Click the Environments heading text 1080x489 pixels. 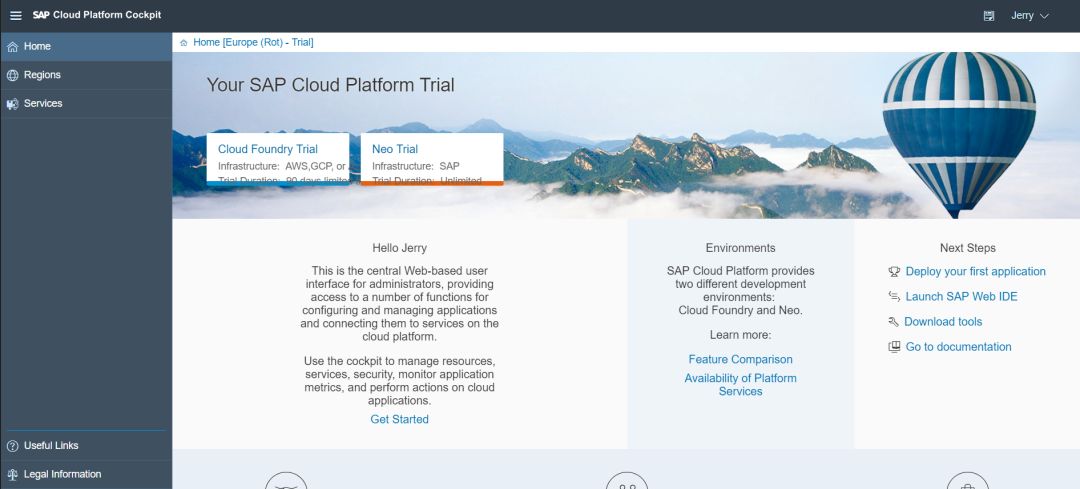click(x=740, y=248)
